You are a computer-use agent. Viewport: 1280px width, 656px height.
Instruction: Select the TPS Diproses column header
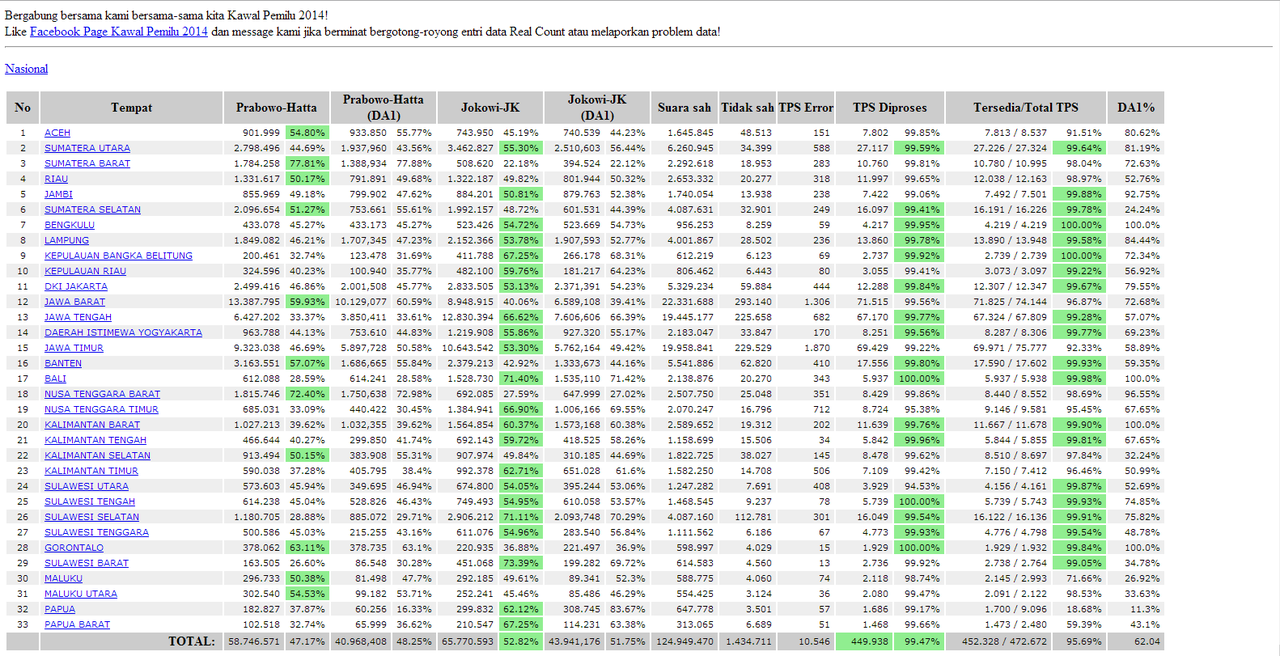pos(890,108)
